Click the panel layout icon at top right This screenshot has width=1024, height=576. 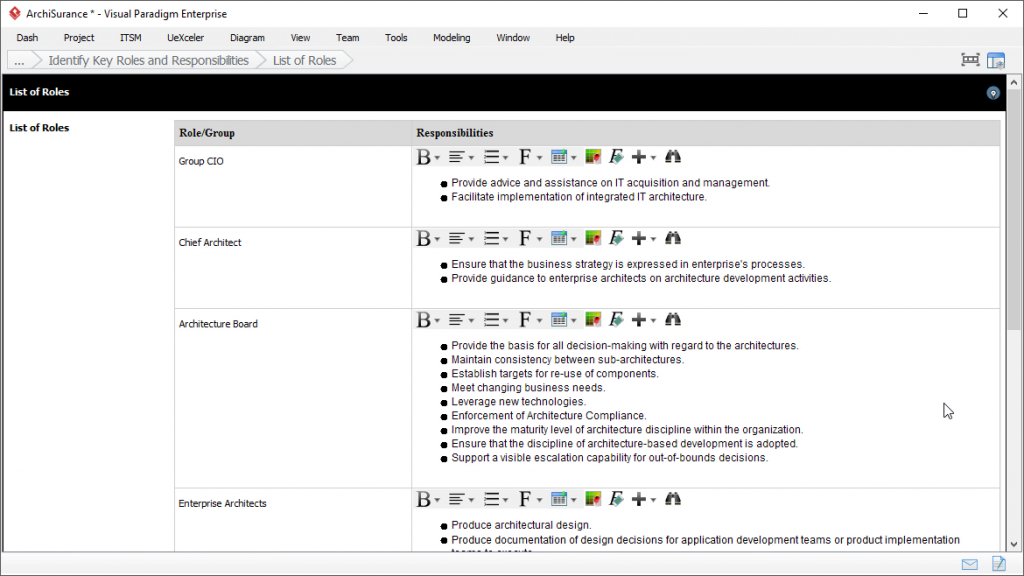pyautogui.click(x=996, y=60)
